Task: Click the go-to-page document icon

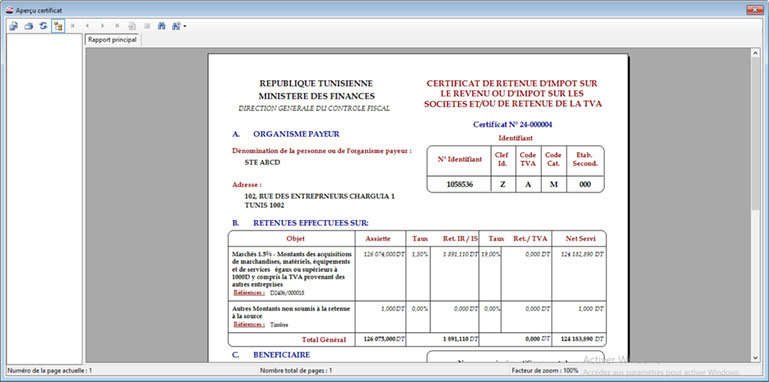Action: [132, 26]
